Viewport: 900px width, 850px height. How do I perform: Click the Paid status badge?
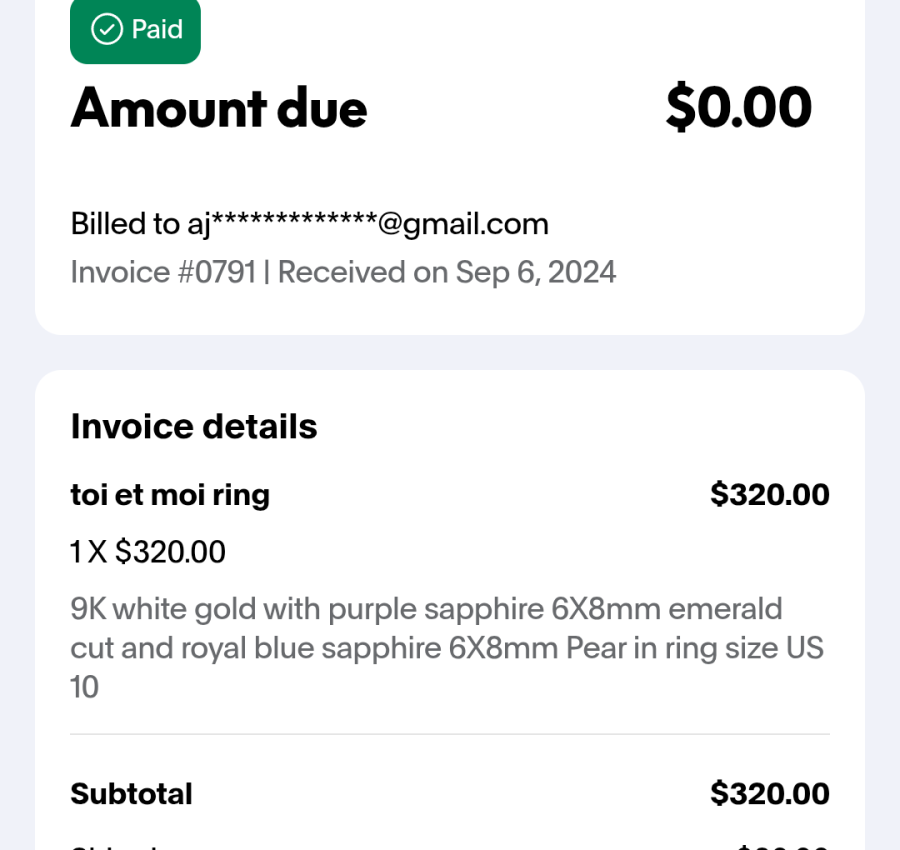tap(135, 30)
